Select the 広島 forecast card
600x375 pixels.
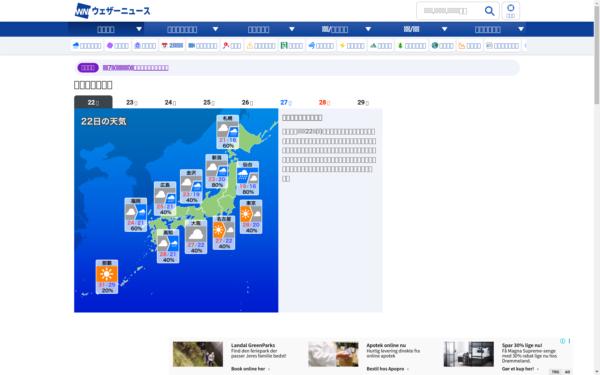(165, 199)
